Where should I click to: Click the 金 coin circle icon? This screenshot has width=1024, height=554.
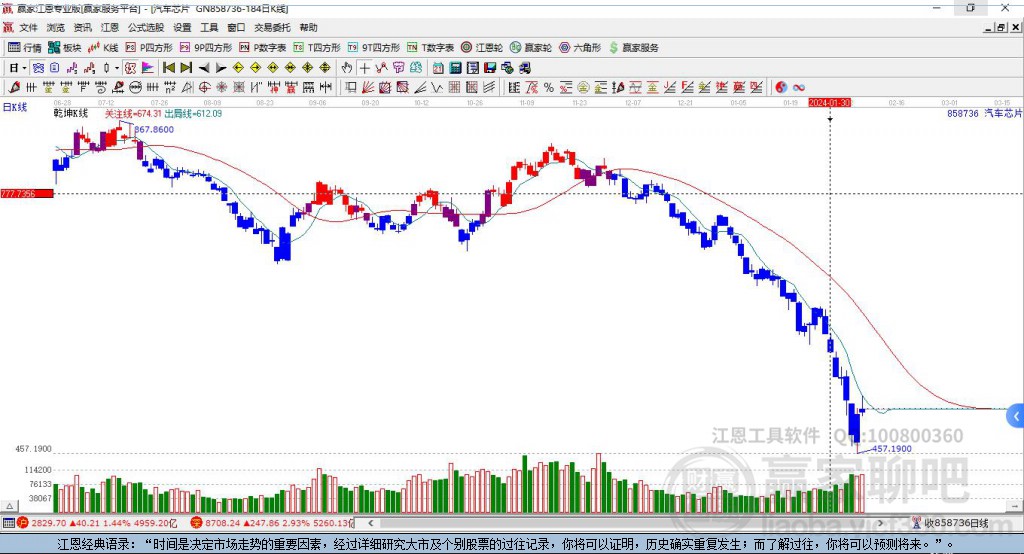click(583, 87)
